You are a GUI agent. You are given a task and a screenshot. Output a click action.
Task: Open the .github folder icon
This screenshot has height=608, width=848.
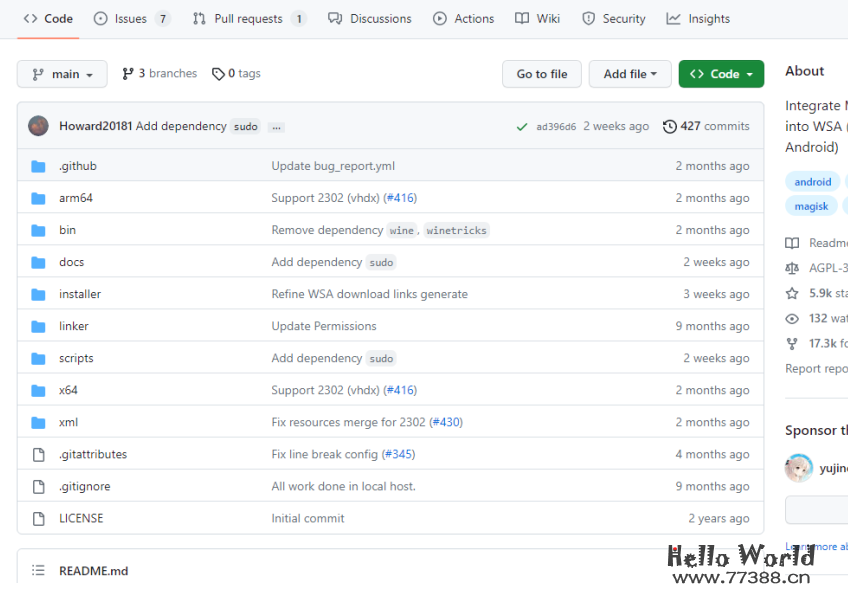(x=39, y=166)
